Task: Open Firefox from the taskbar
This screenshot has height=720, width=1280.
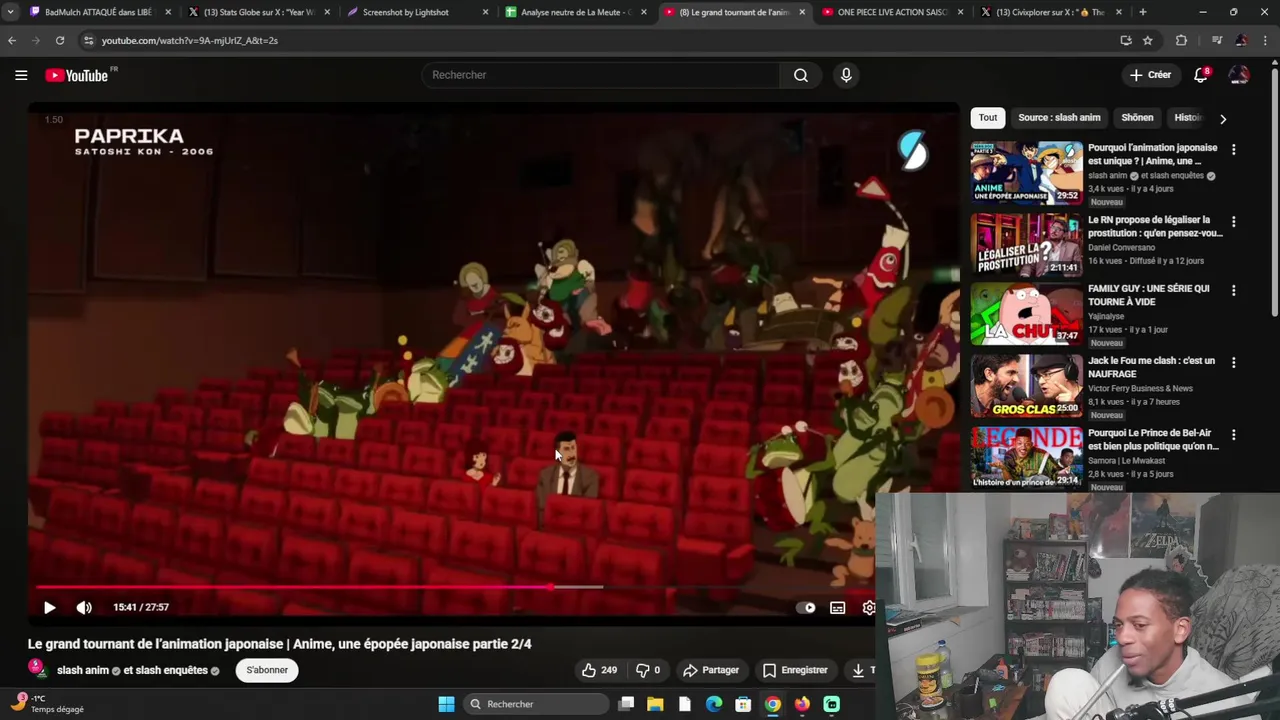Action: tap(802, 704)
